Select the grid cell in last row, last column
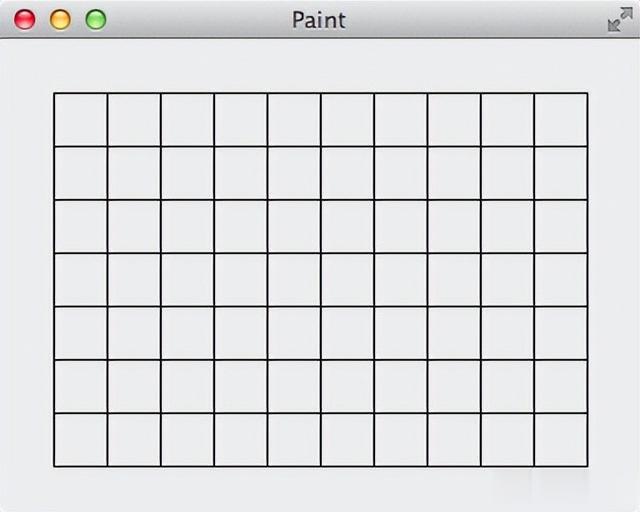 (x=561, y=440)
